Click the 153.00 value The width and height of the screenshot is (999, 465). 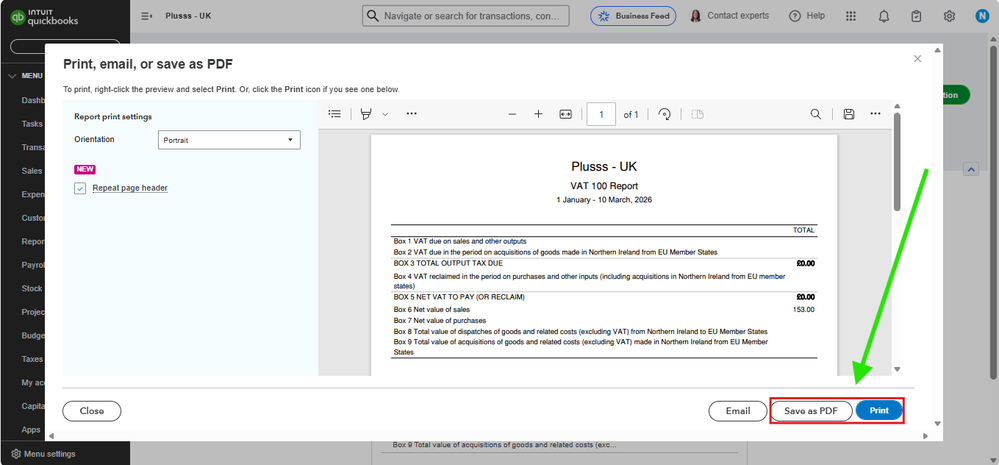tap(803, 310)
